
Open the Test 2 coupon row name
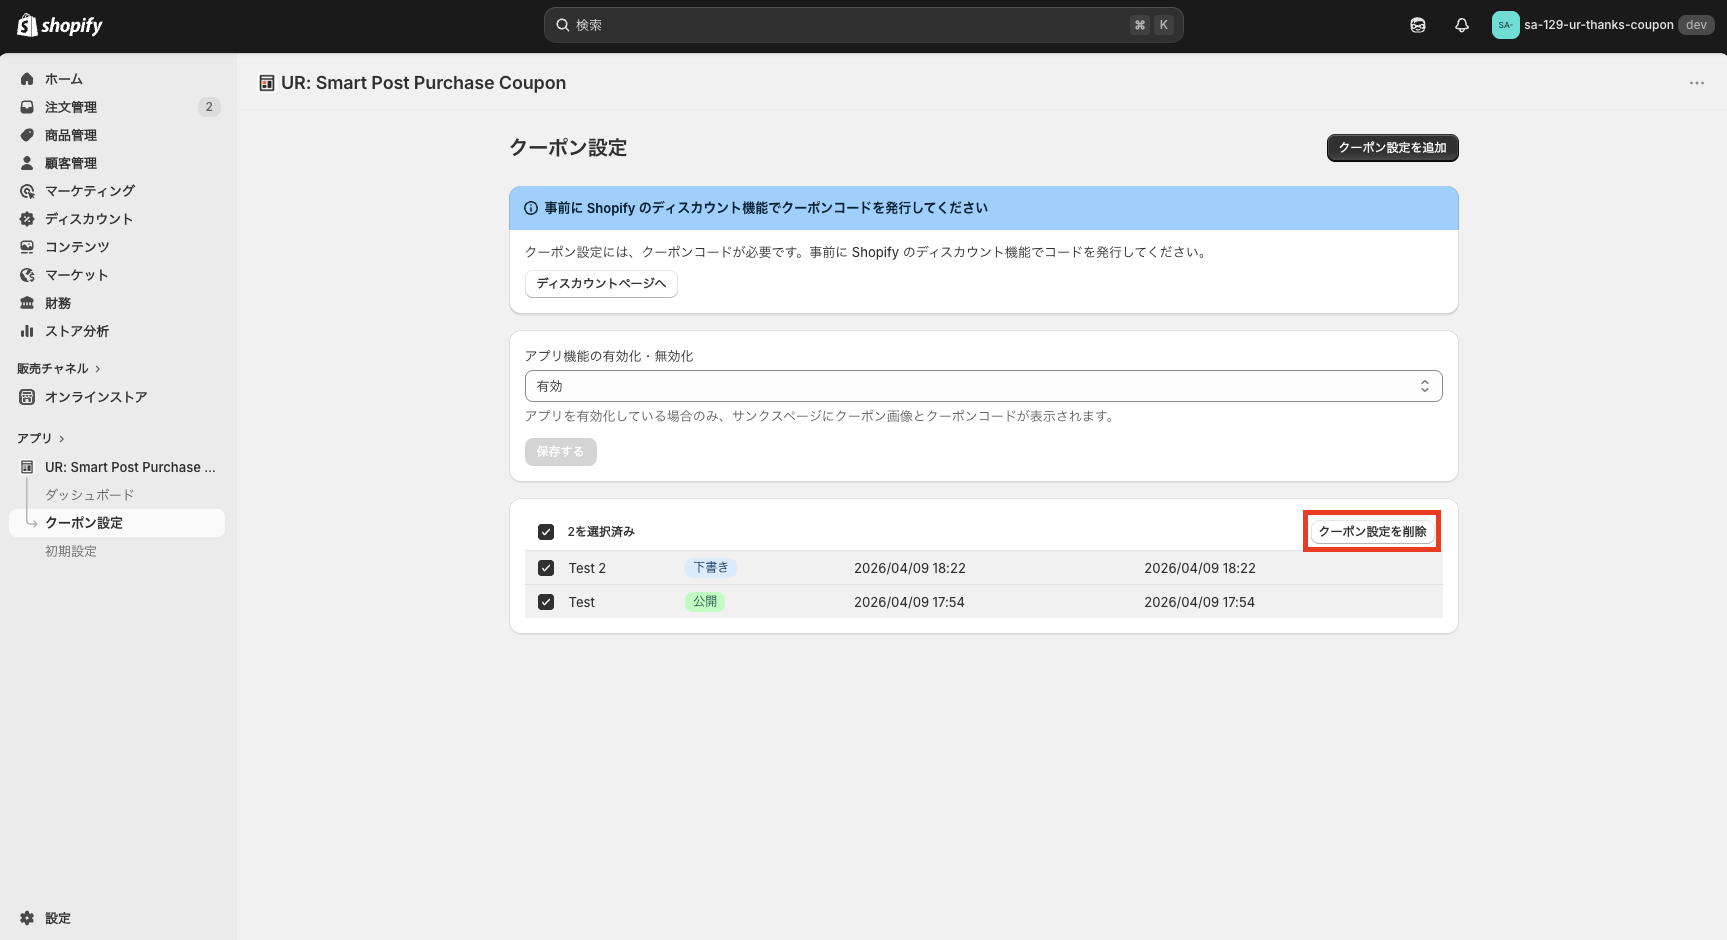point(587,568)
